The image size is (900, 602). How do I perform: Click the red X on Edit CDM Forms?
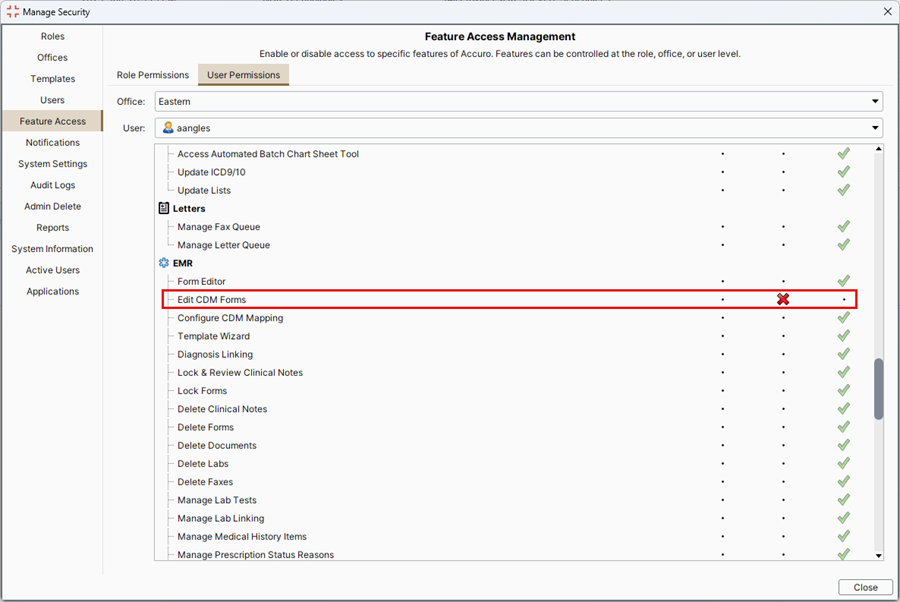[783, 300]
